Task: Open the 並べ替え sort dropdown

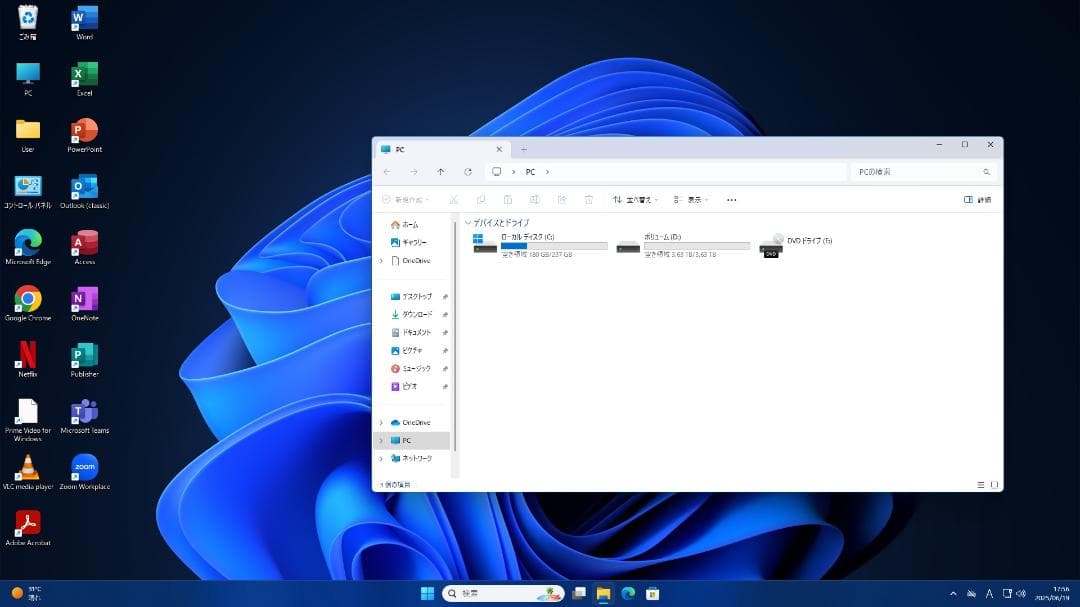Action: point(636,199)
